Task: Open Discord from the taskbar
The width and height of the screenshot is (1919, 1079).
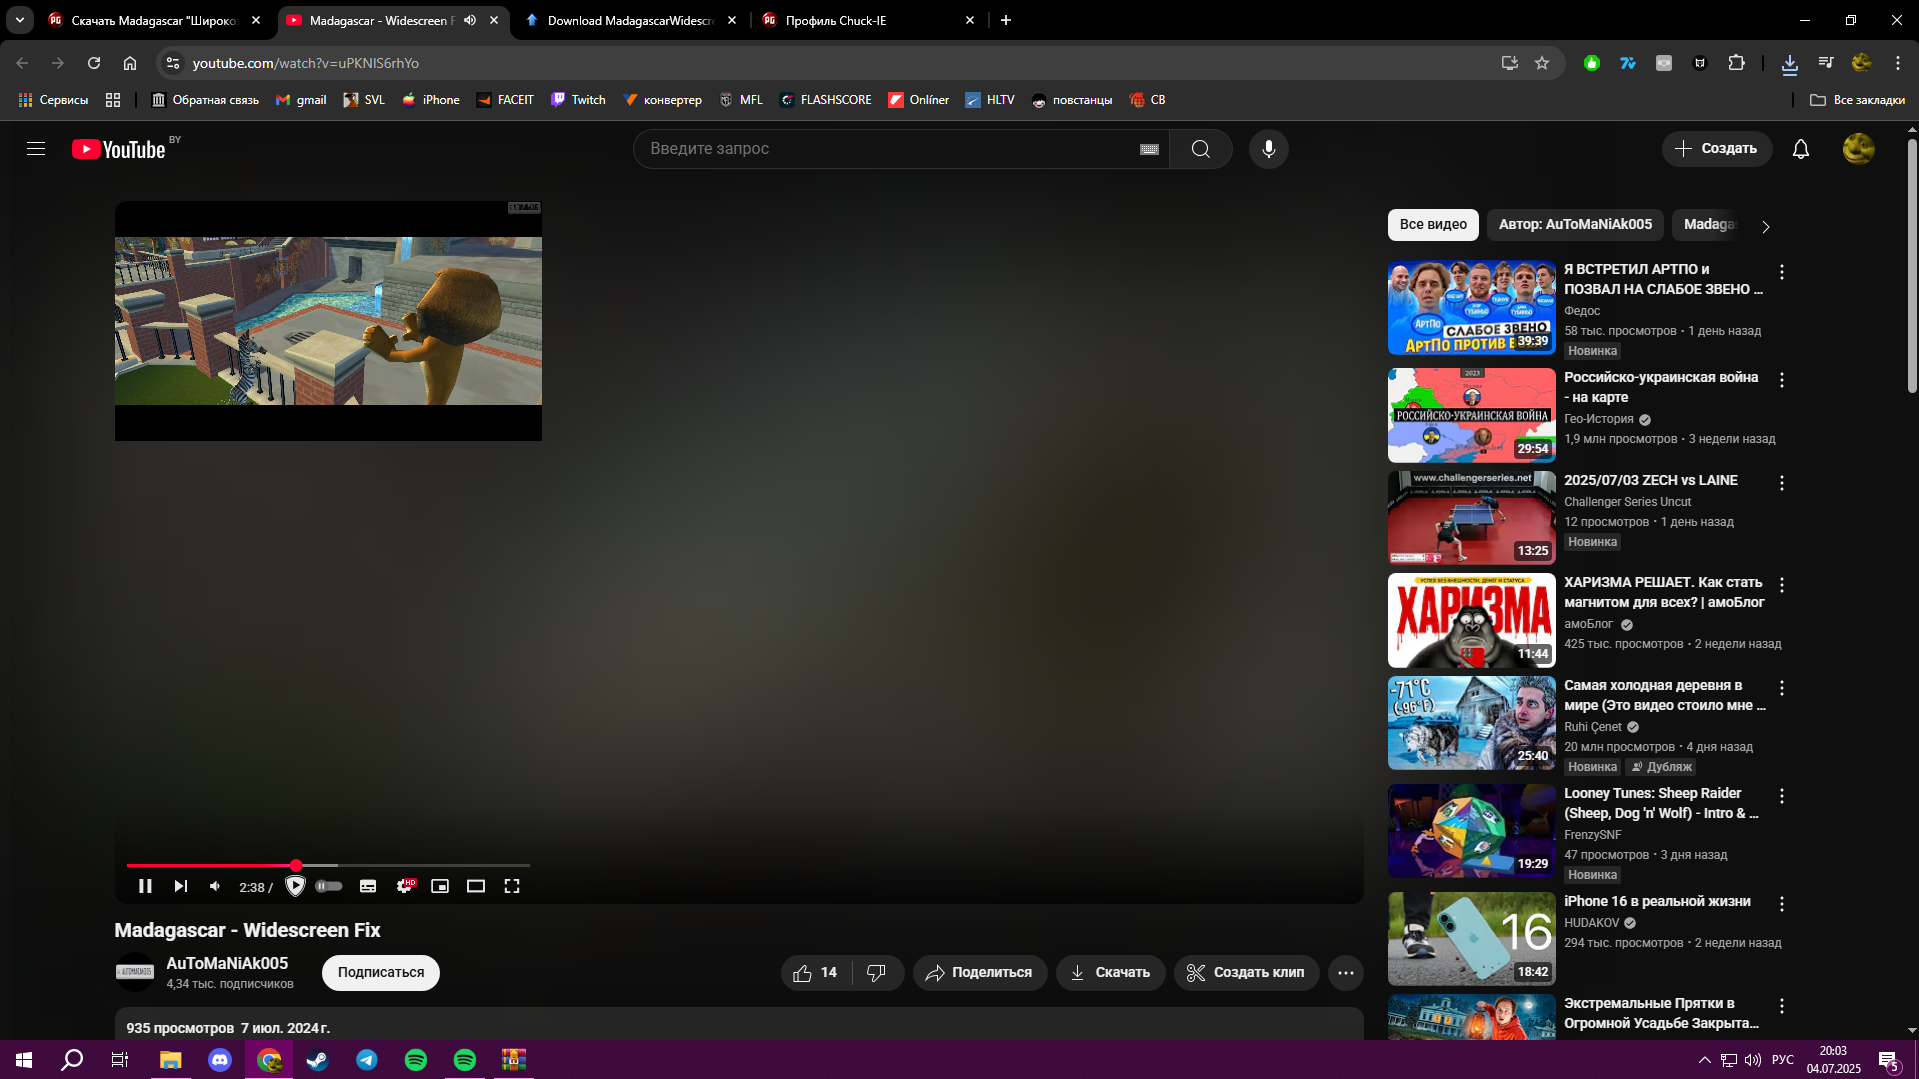Action: click(220, 1060)
